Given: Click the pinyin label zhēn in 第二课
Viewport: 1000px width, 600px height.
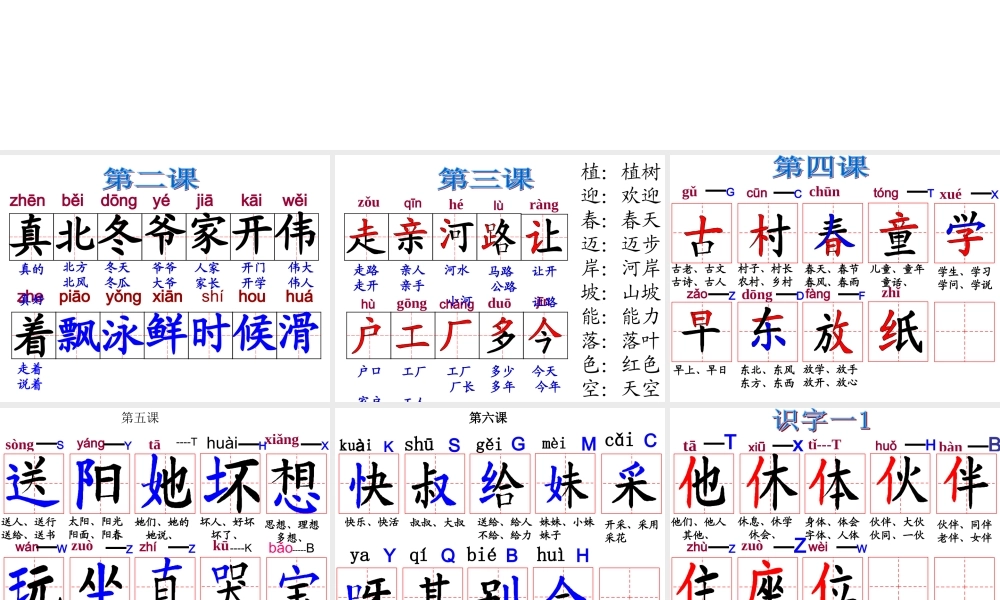Looking at the screenshot, I should point(27,200).
